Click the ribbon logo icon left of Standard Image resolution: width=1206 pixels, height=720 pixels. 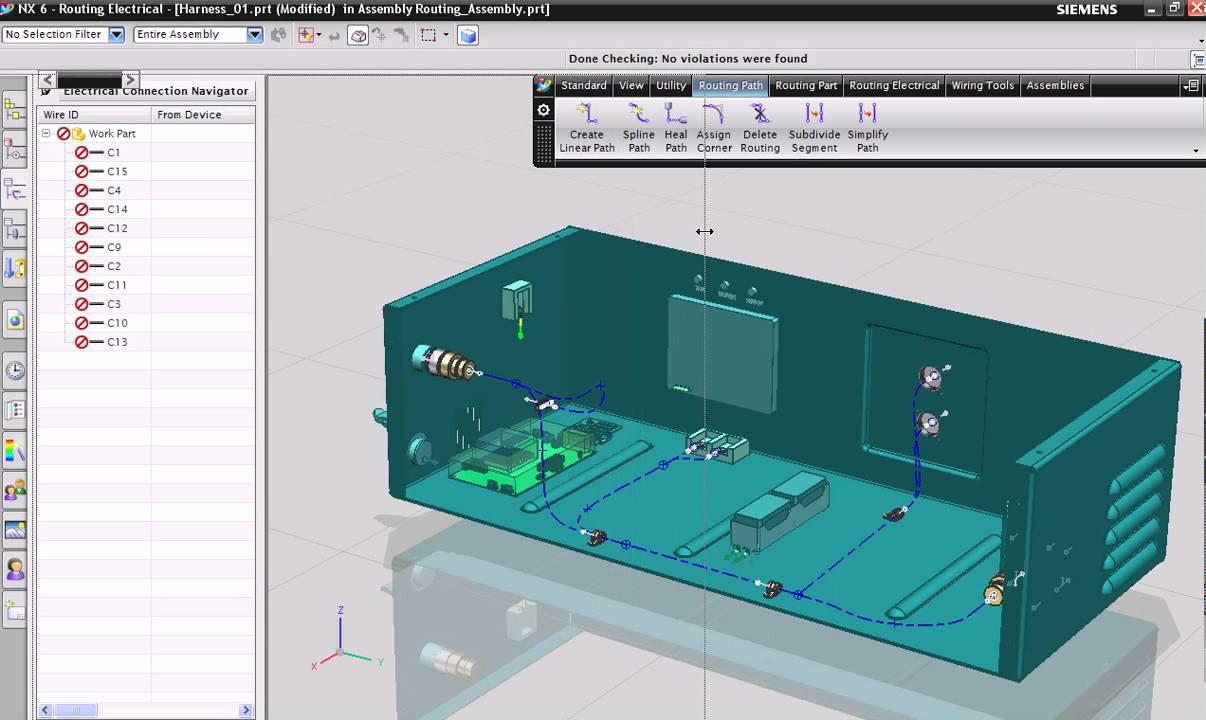click(543, 85)
